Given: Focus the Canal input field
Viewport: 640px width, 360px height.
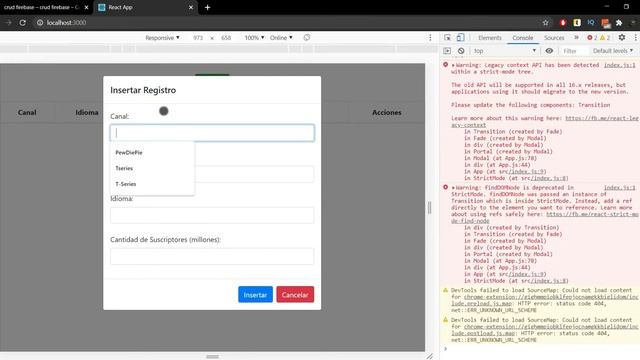Looking at the screenshot, I should click(212, 133).
